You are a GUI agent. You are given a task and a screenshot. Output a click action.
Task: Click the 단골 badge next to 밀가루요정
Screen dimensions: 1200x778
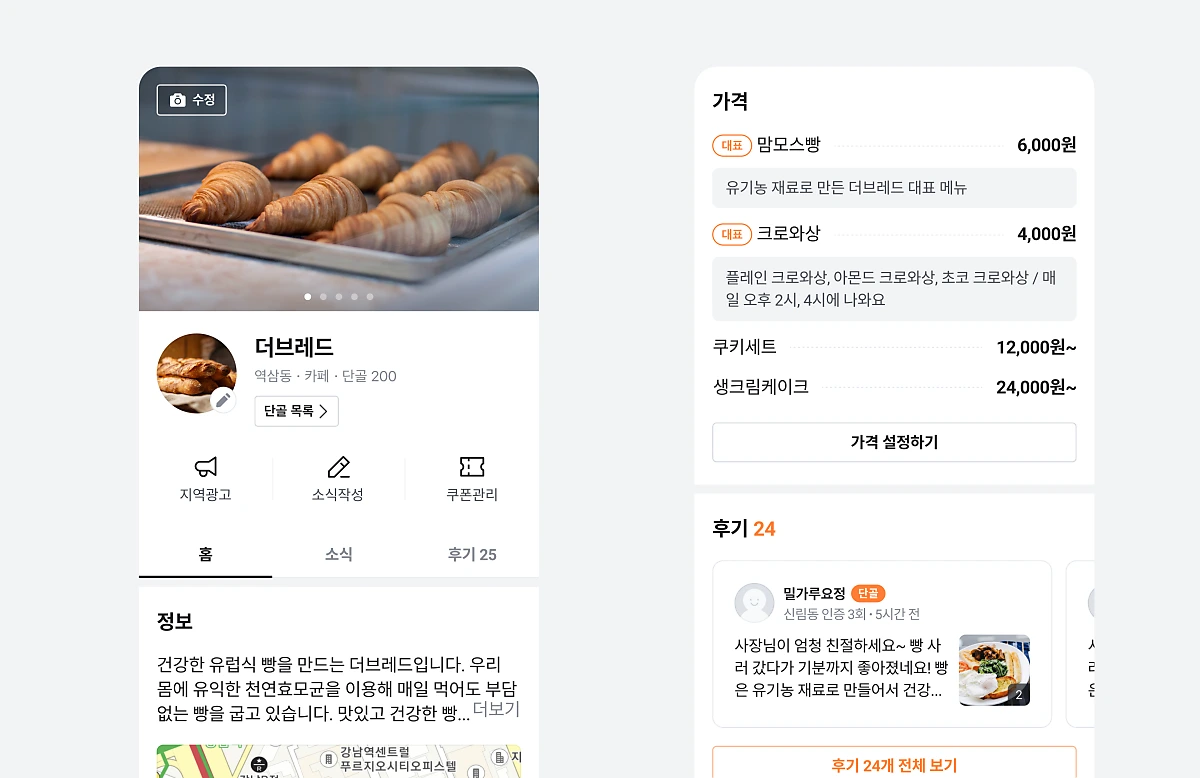pos(868,594)
